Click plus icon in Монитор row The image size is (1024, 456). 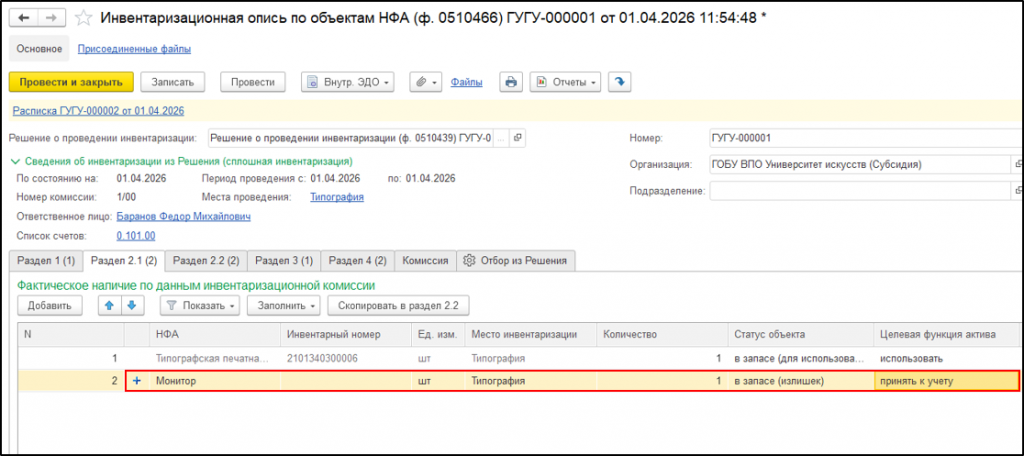(x=136, y=381)
